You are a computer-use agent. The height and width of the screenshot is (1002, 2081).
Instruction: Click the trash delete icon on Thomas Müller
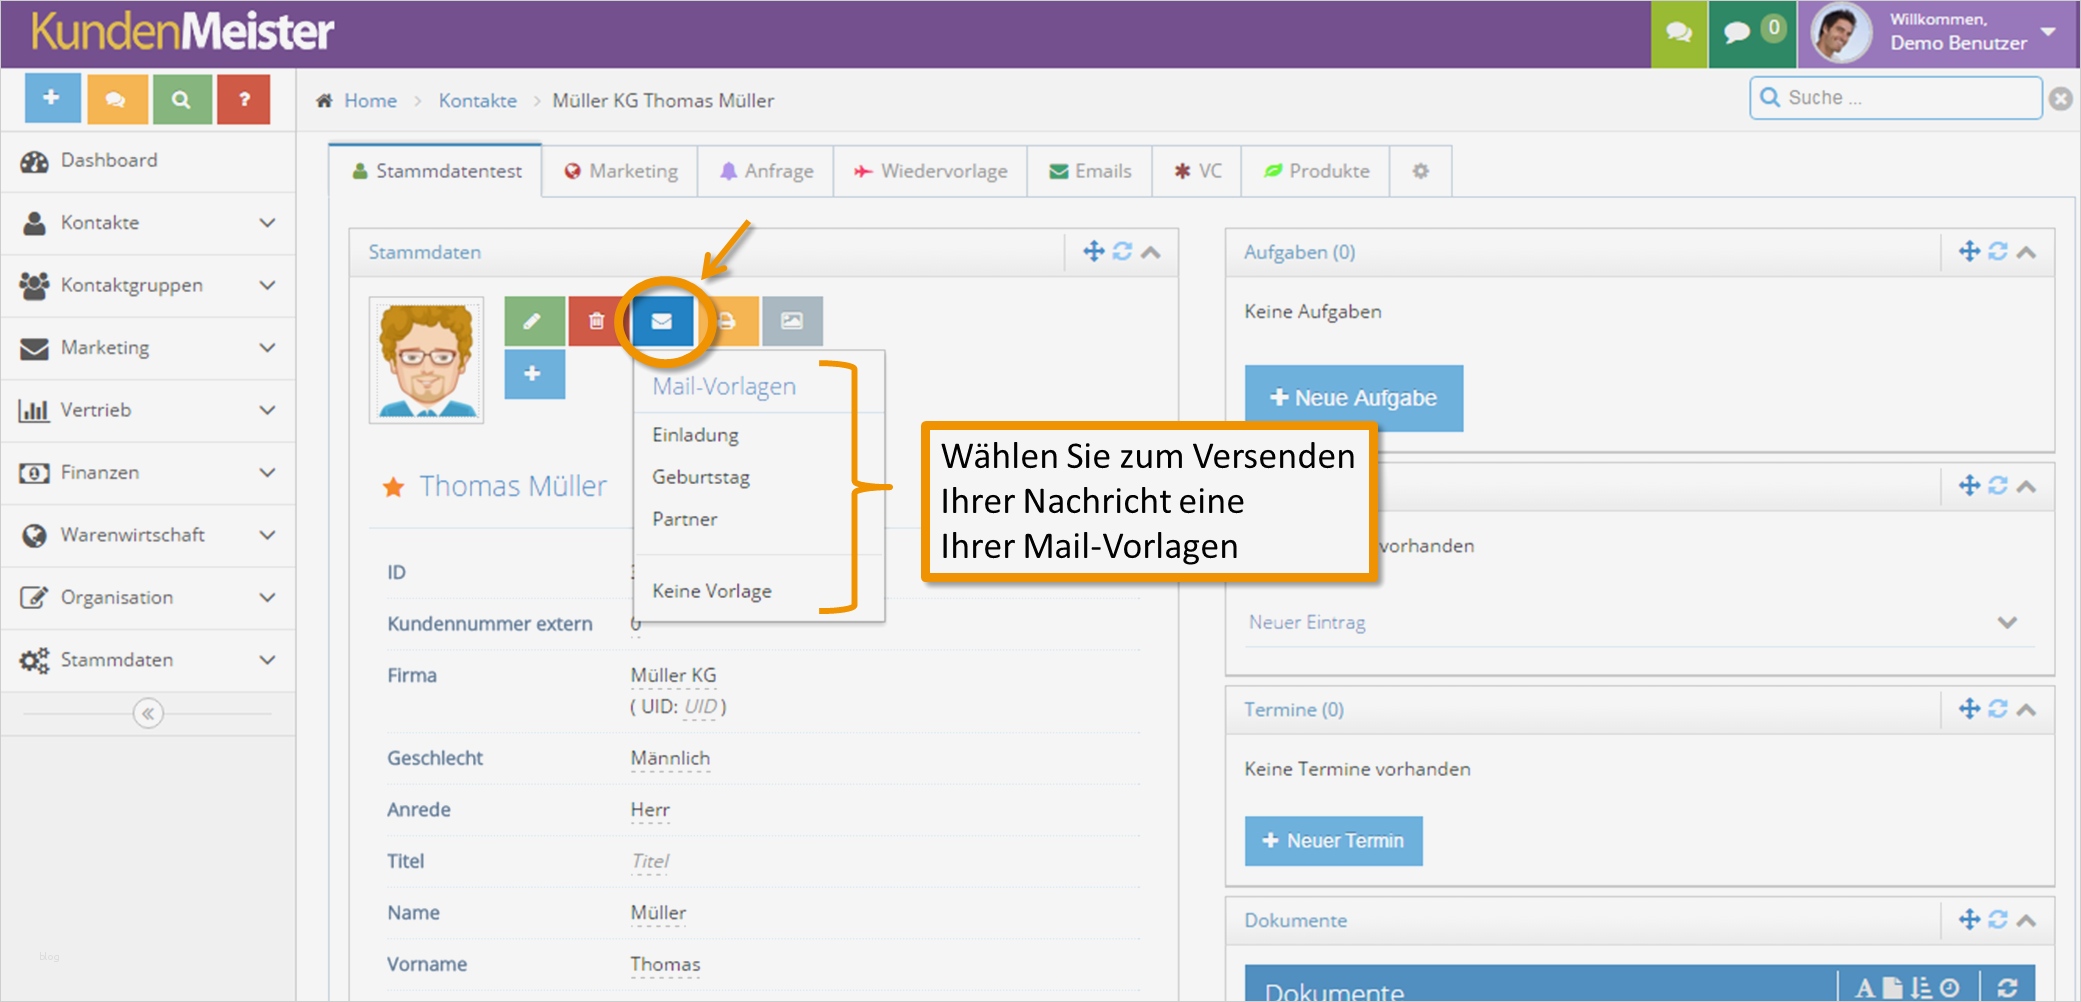(597, 321)
